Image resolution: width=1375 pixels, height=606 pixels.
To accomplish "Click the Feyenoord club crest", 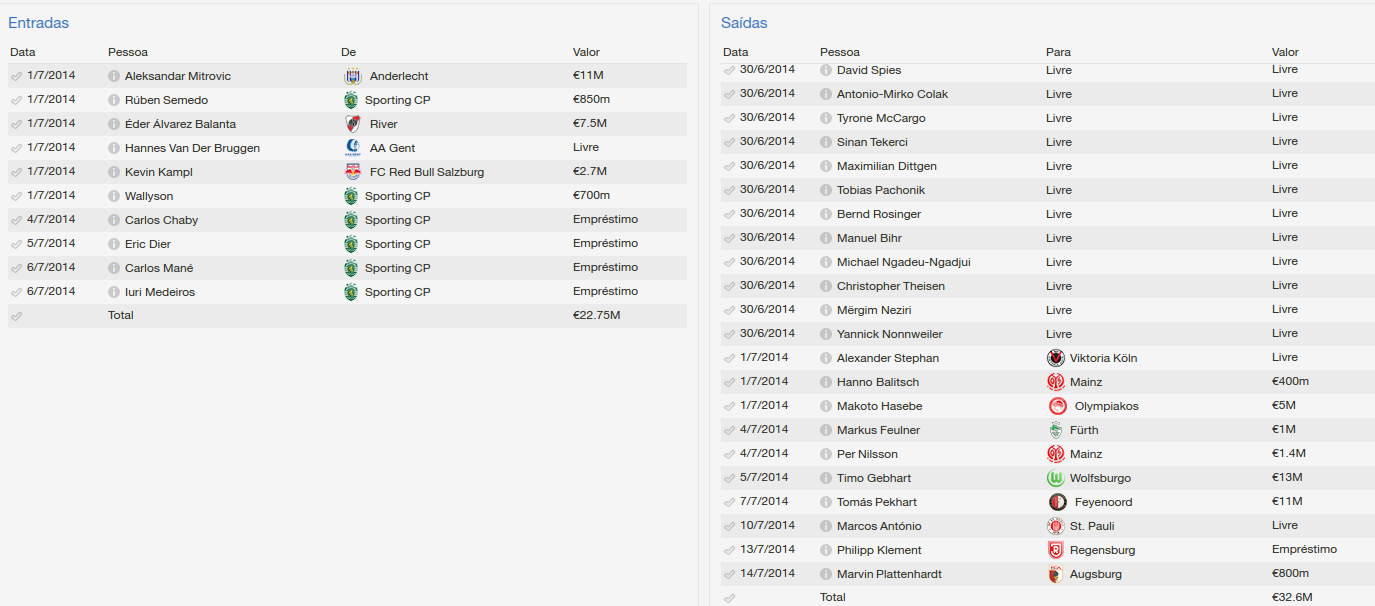I will 1057,502.
